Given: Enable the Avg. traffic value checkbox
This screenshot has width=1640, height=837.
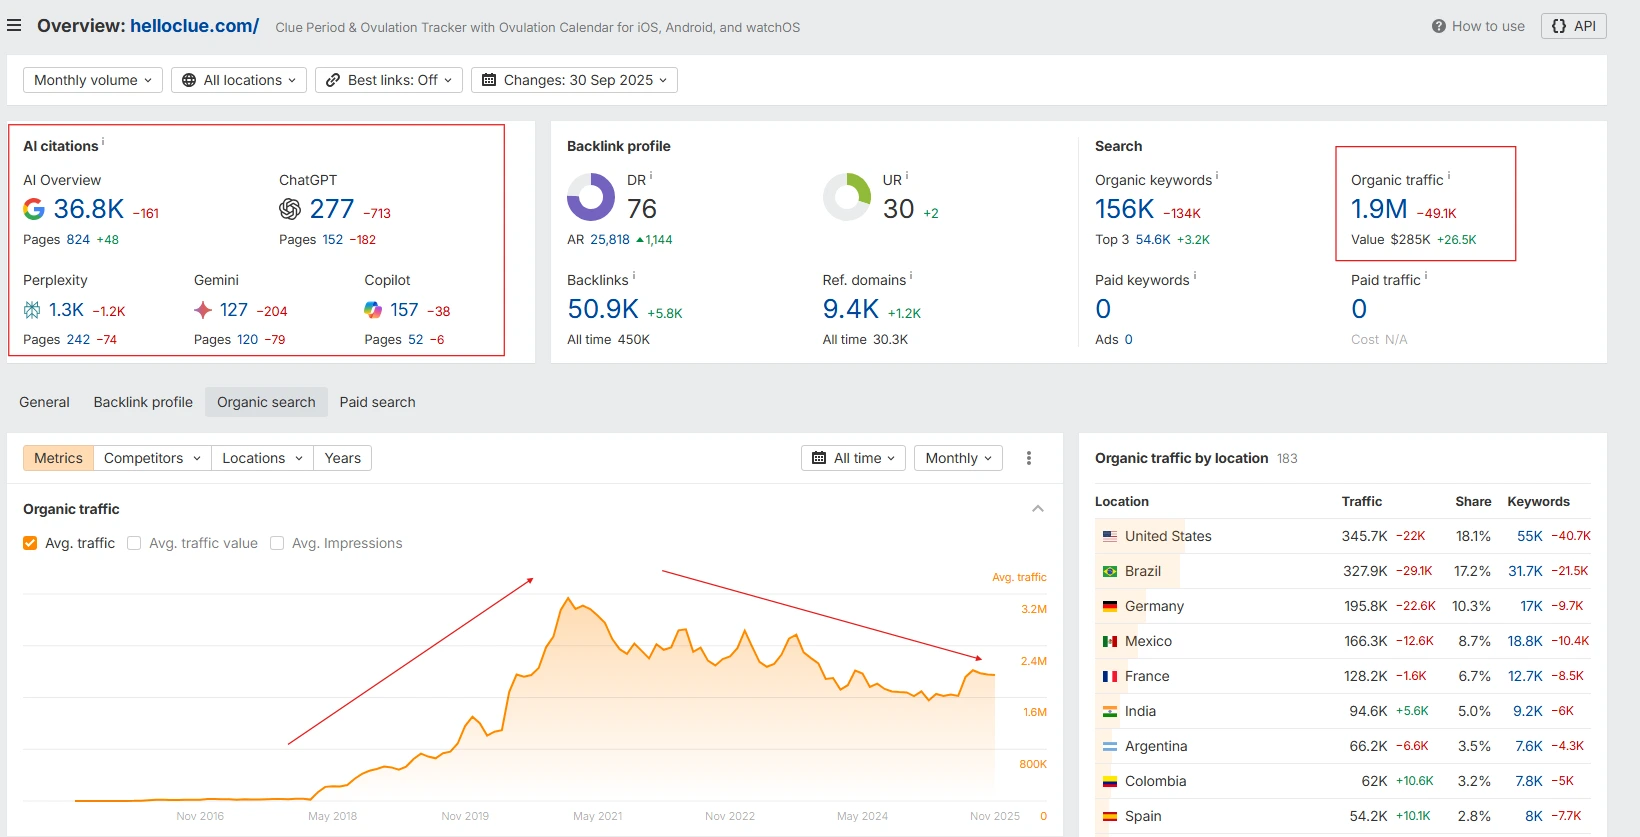Looking at the screenshot, I should point(134,543).
